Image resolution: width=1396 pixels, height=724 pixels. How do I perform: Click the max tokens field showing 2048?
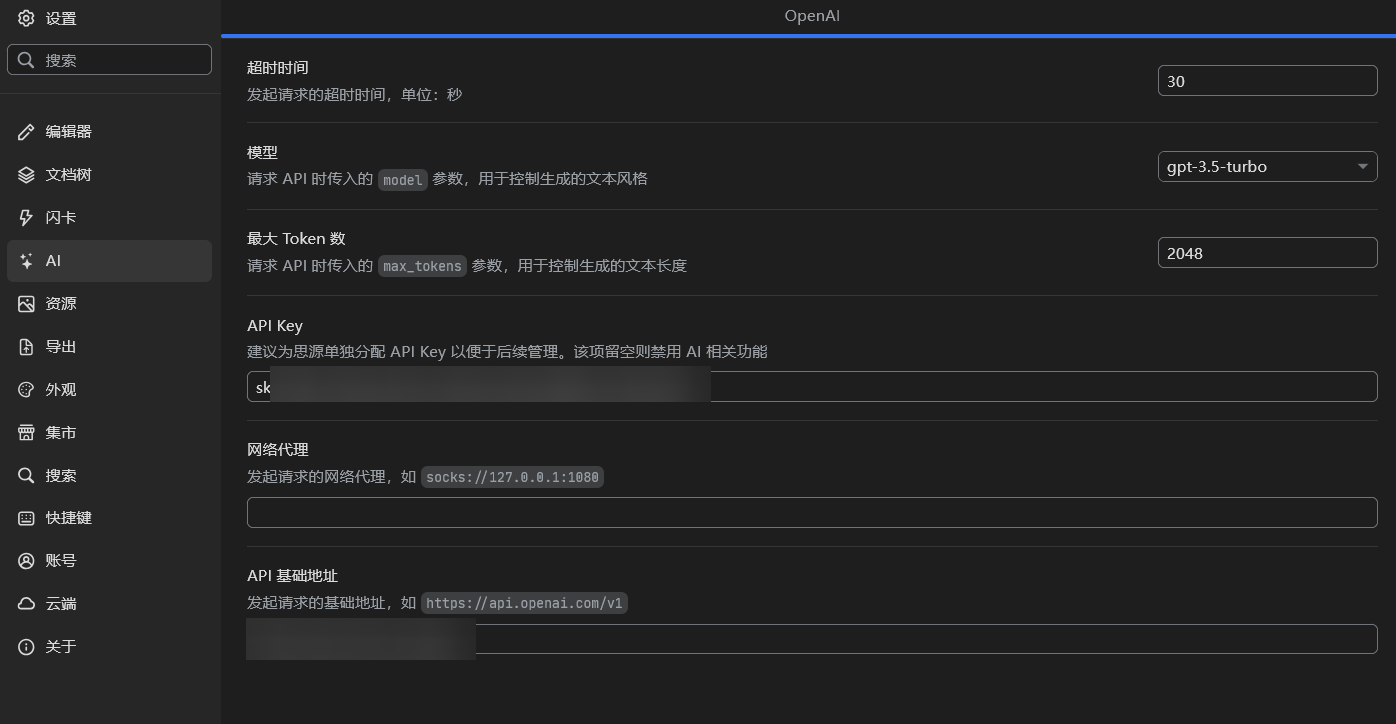1267,253
